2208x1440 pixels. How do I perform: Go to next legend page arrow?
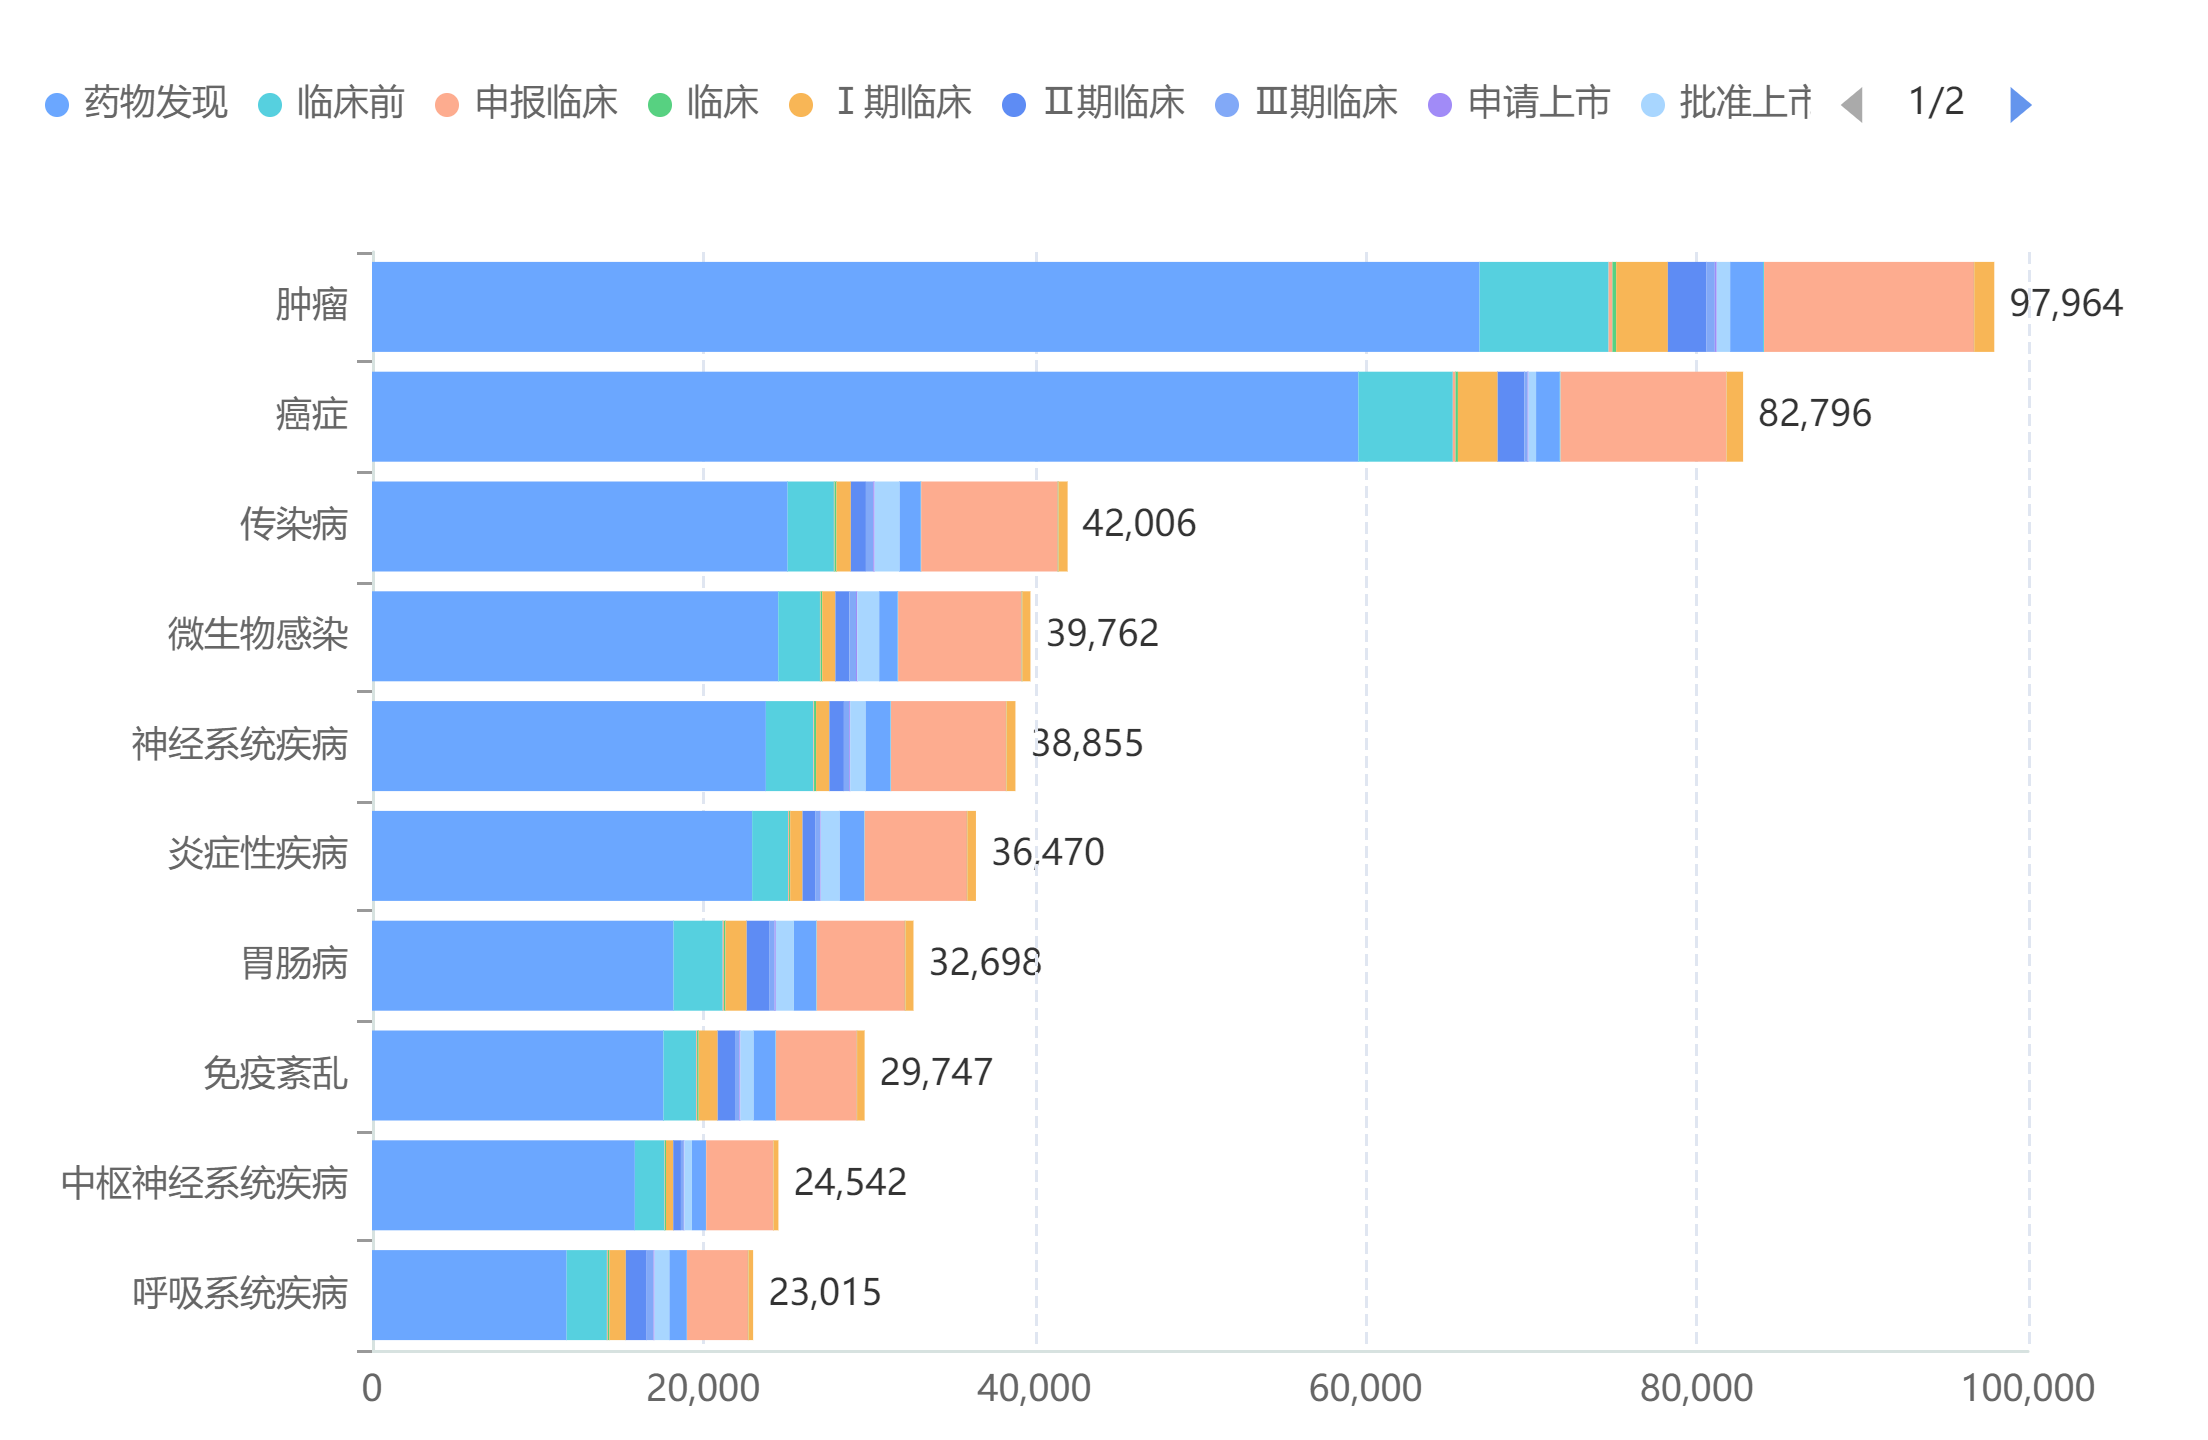coord(2020,104)
